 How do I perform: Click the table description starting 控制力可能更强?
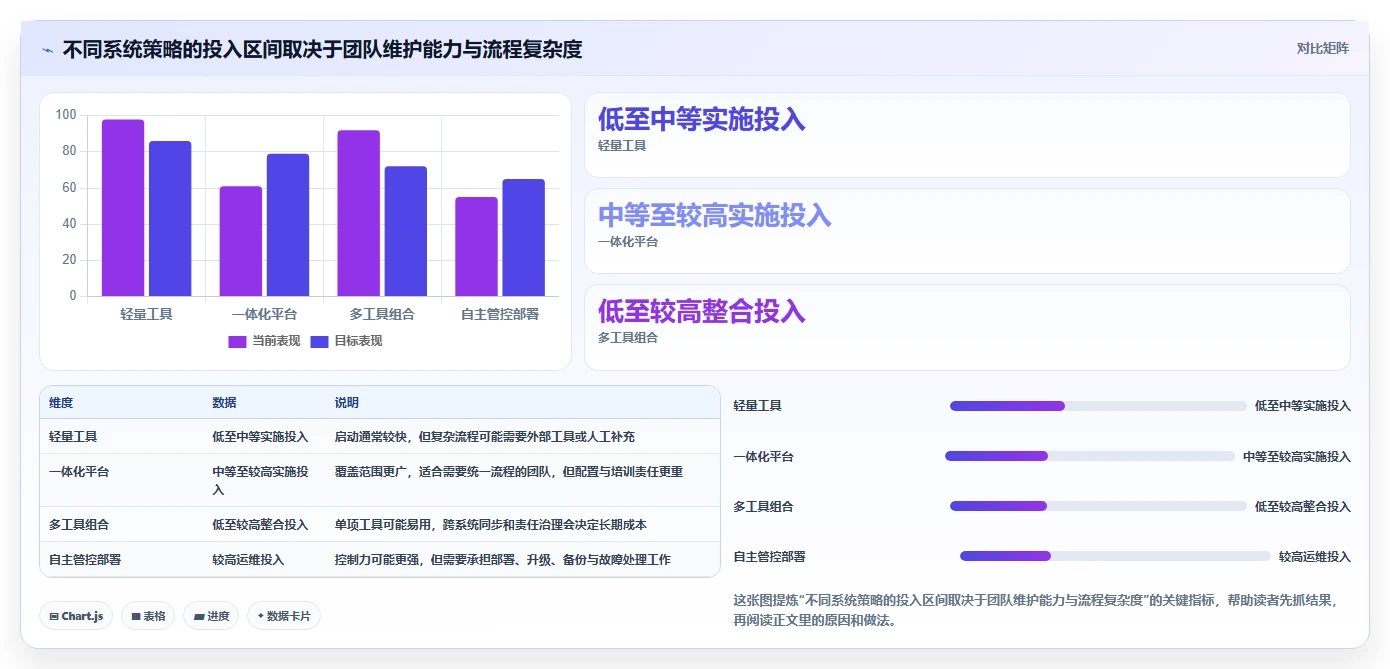(x=503, y=560)
